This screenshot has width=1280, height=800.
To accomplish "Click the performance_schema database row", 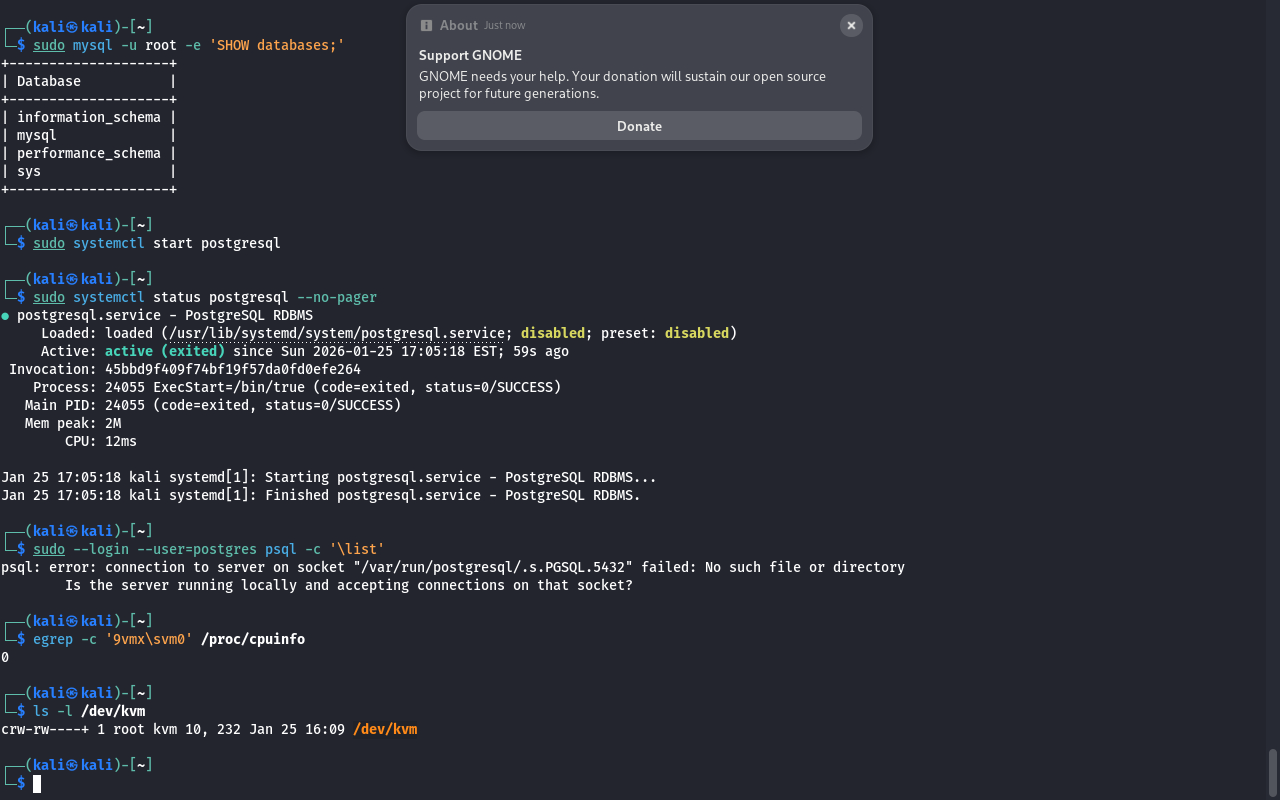I will [x=88, y=153].
